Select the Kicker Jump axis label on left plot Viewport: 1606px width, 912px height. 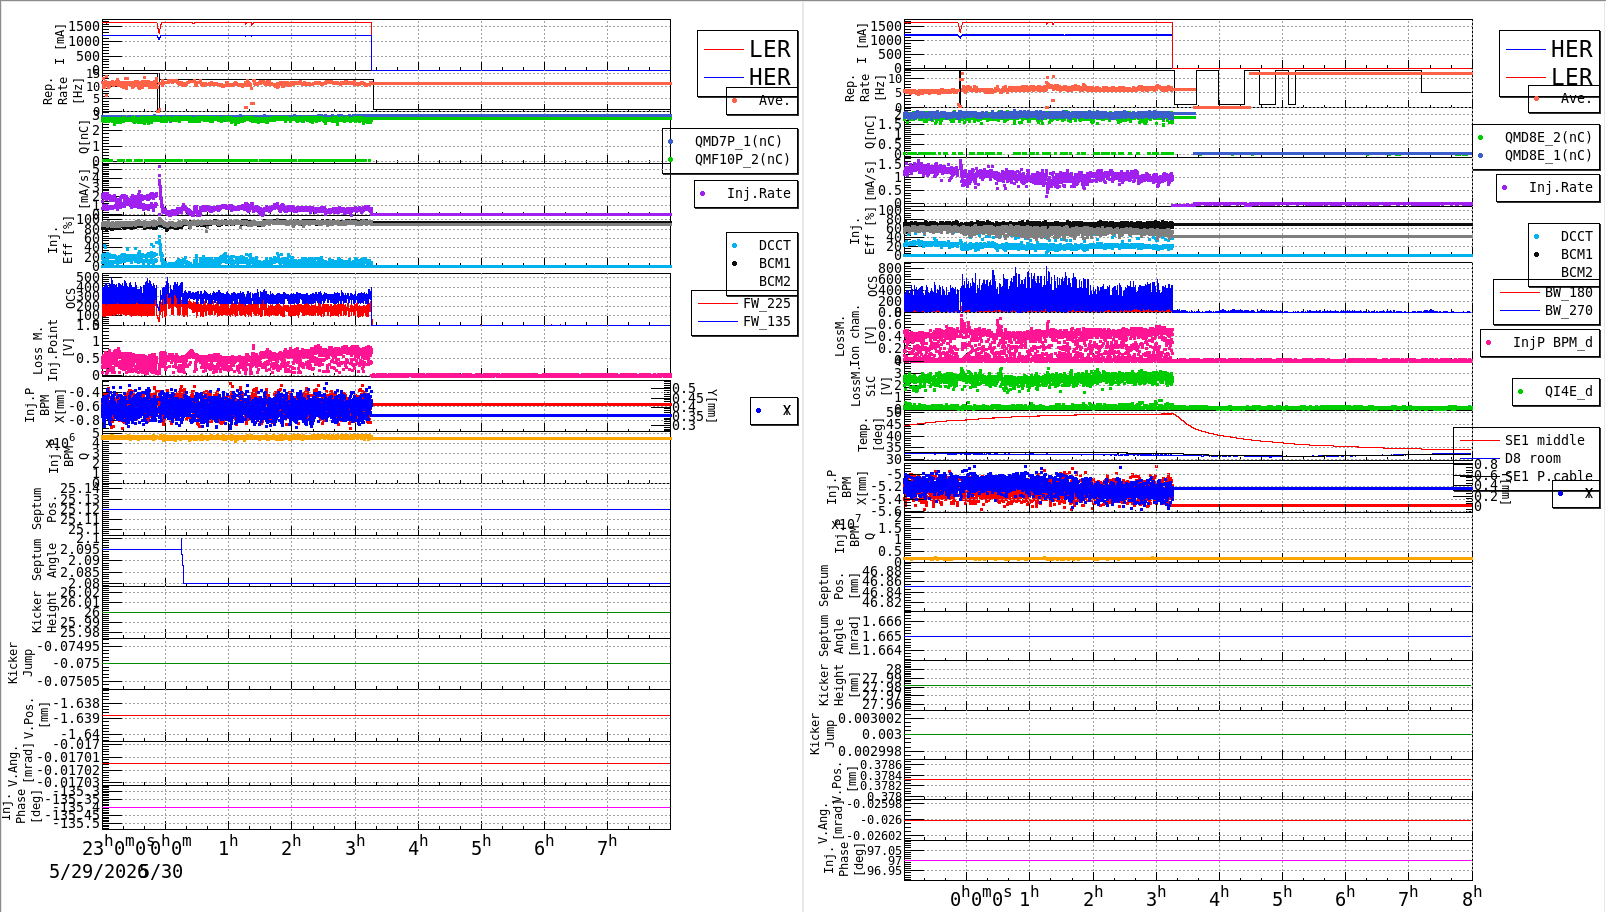click(x=21, y=663)
